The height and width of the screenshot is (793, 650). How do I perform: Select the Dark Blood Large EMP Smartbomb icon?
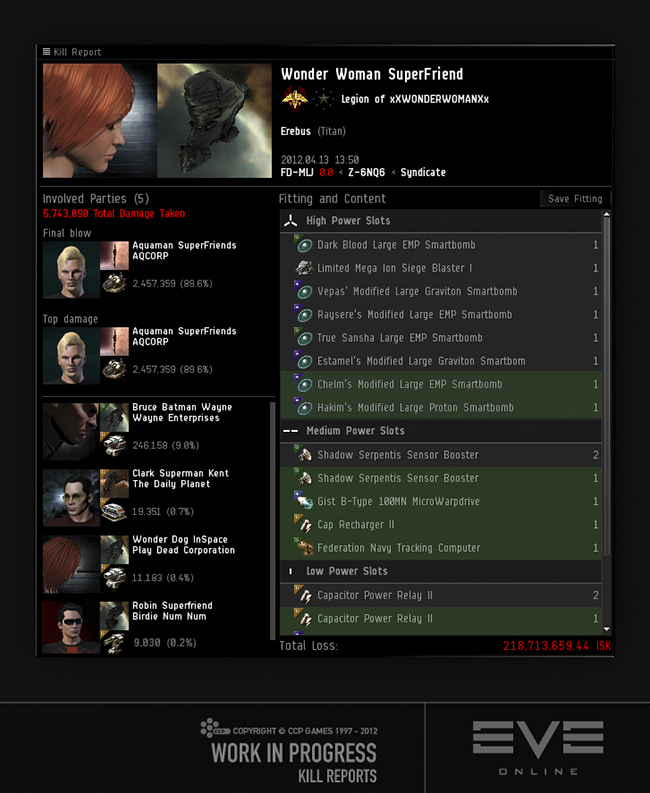pyautogui.click(x=304, y=245)
